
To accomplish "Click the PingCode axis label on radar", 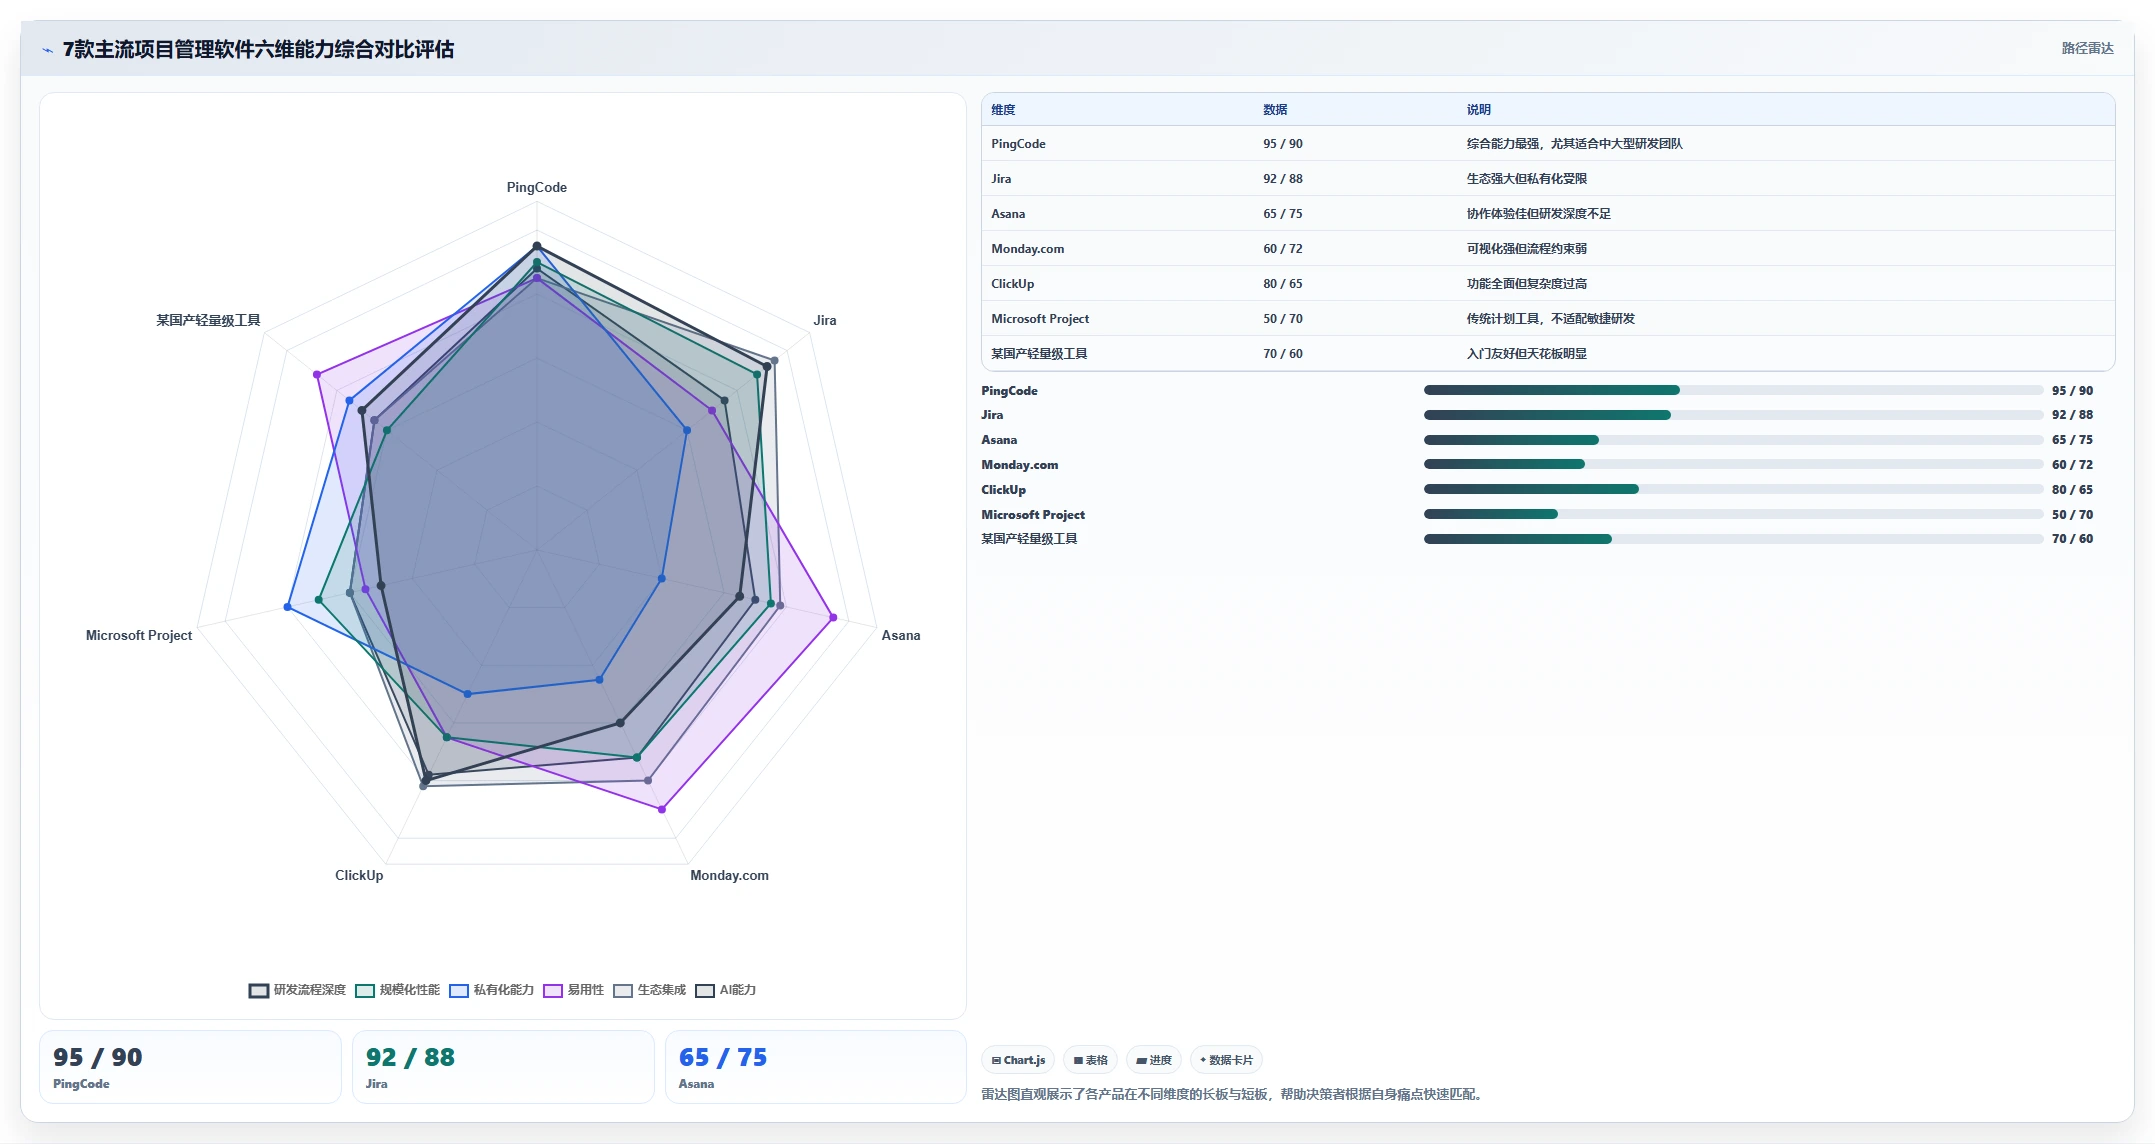I will 537,188.
